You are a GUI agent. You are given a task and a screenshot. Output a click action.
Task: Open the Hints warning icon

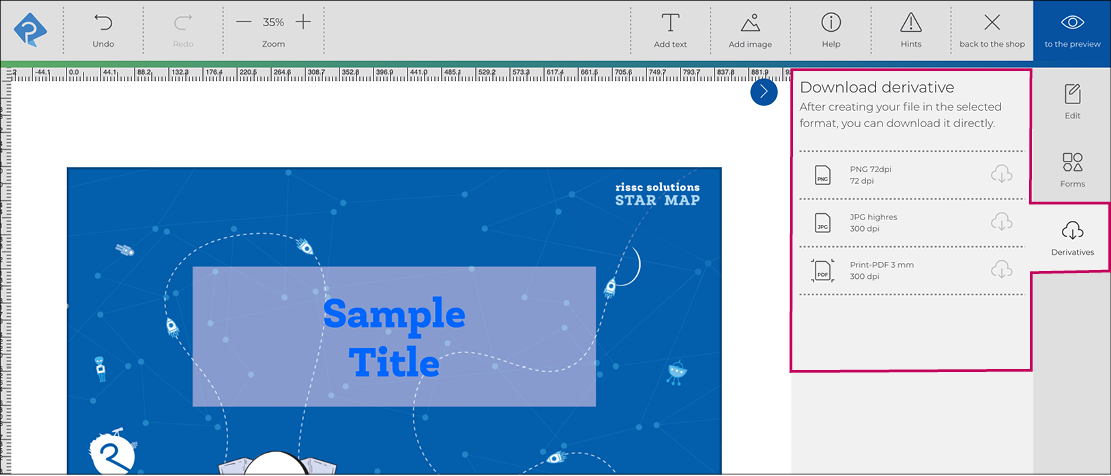point(911,23)
